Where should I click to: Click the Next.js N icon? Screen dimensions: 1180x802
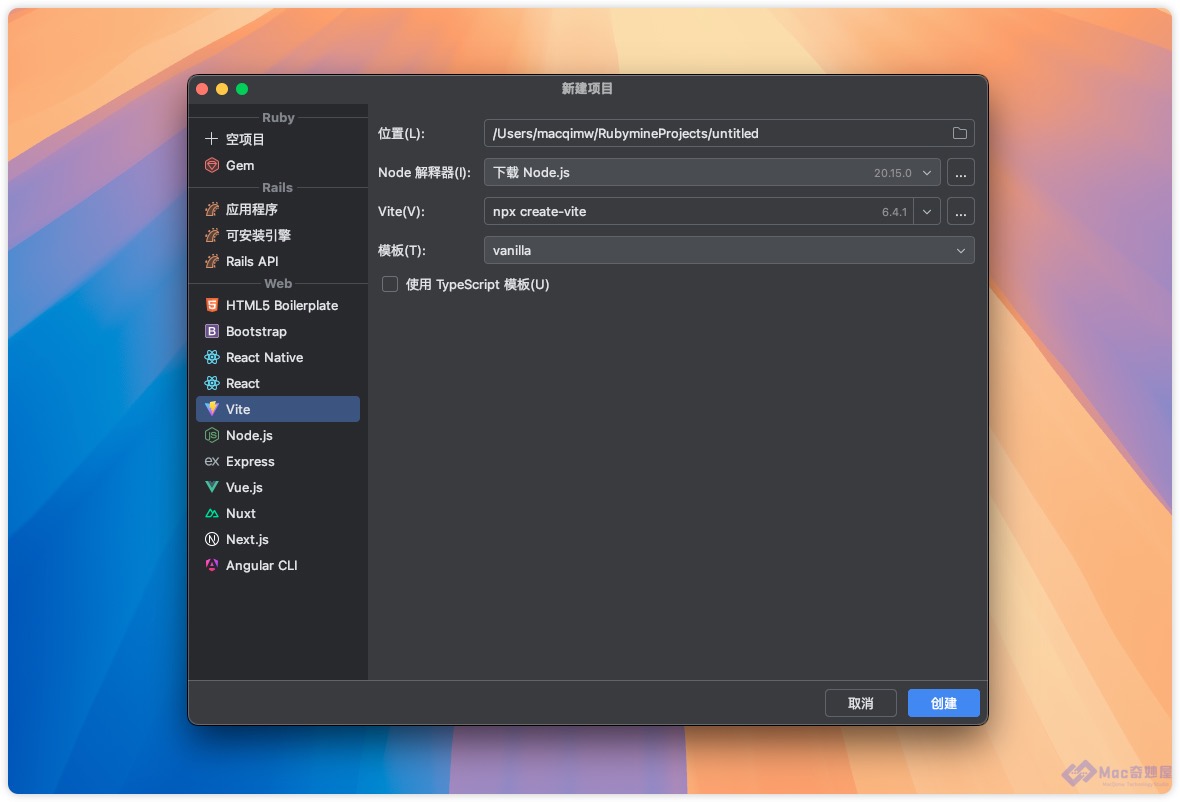point(212,539)
